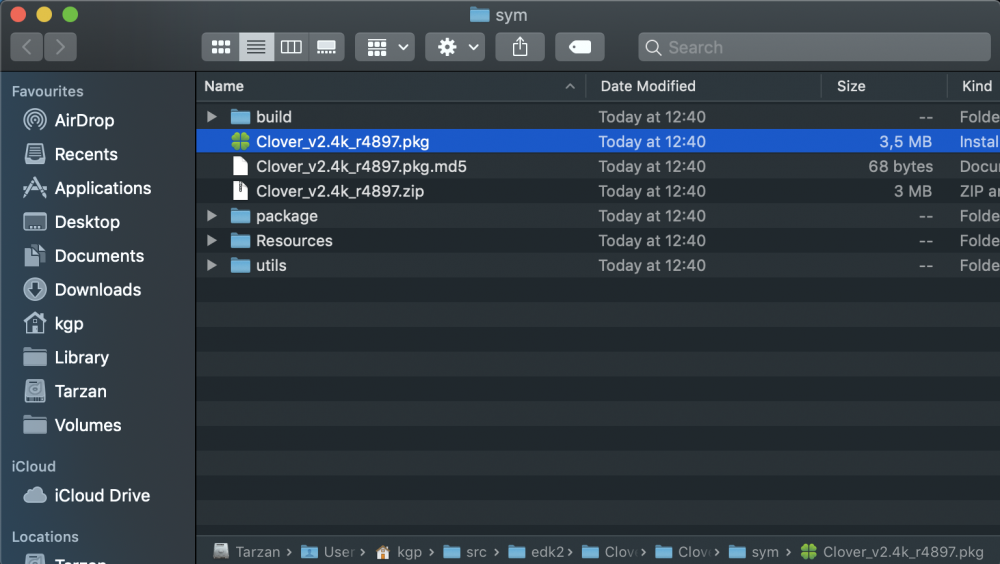Screen dimensions: 1000x564
Task: Click the sym folder icon in title bar
Action: 479,15
